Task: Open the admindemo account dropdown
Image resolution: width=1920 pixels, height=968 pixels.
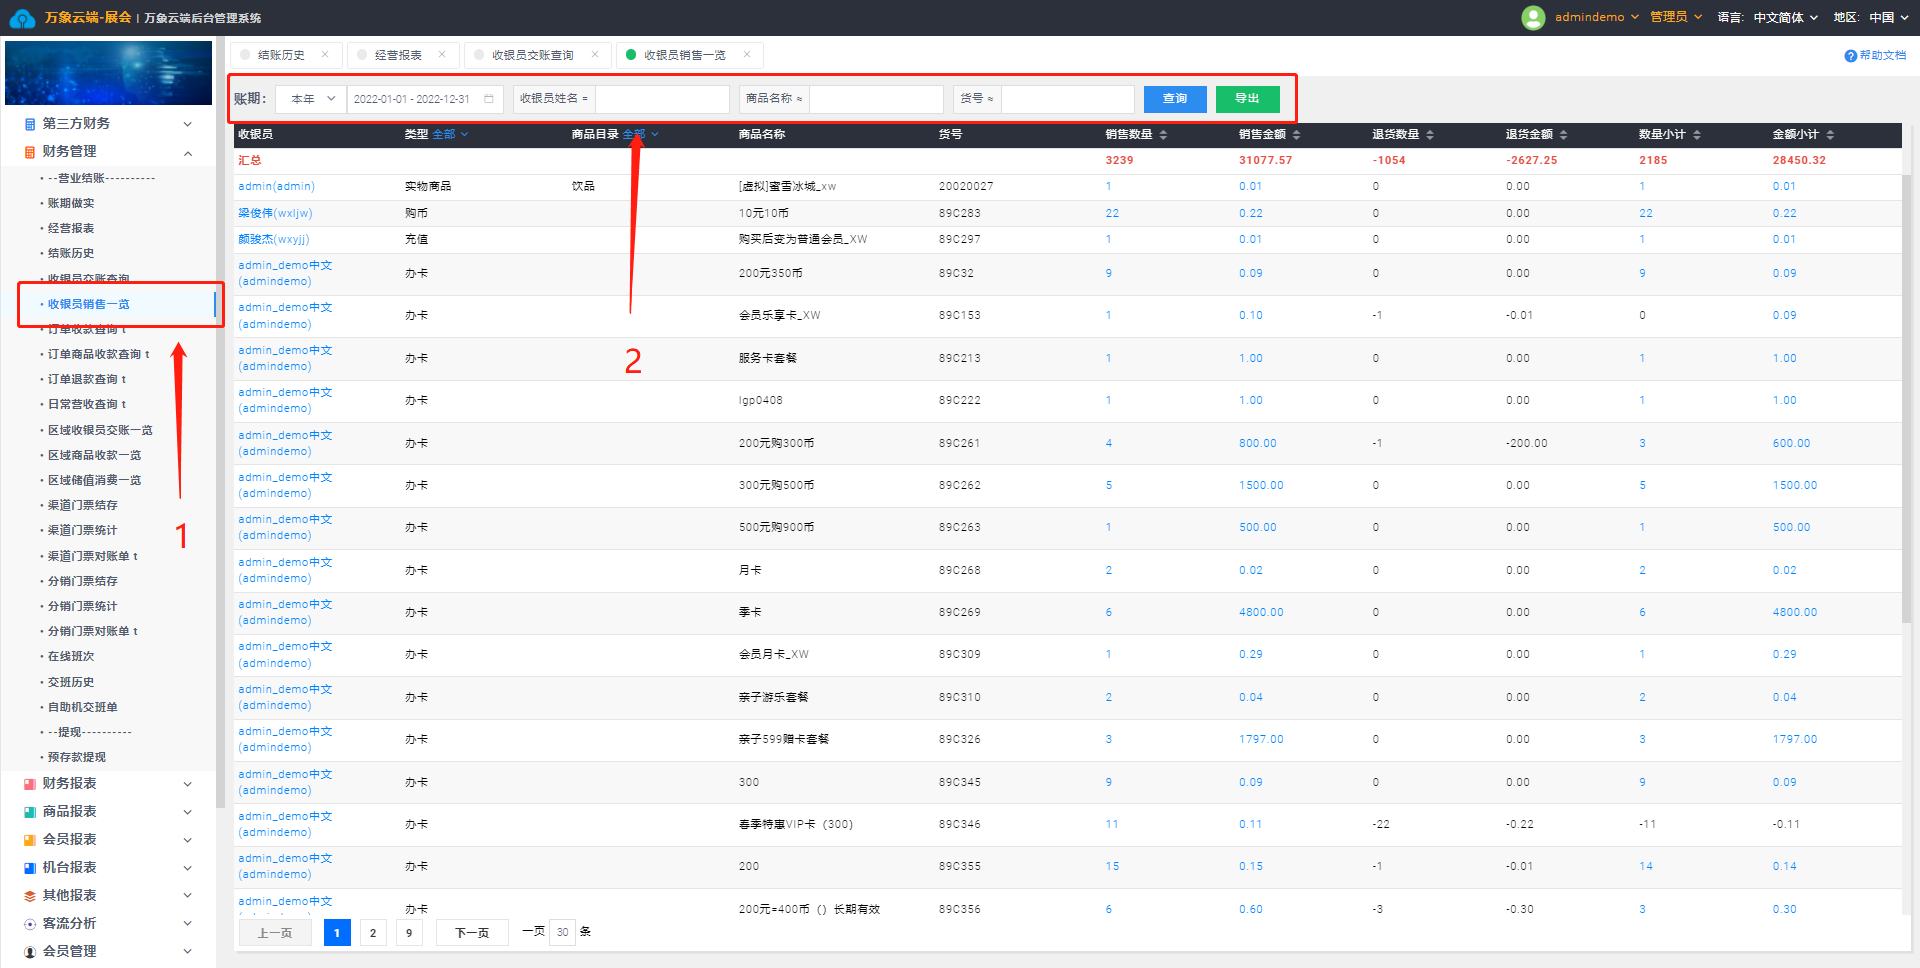Action: click(x=1597, y=17)
